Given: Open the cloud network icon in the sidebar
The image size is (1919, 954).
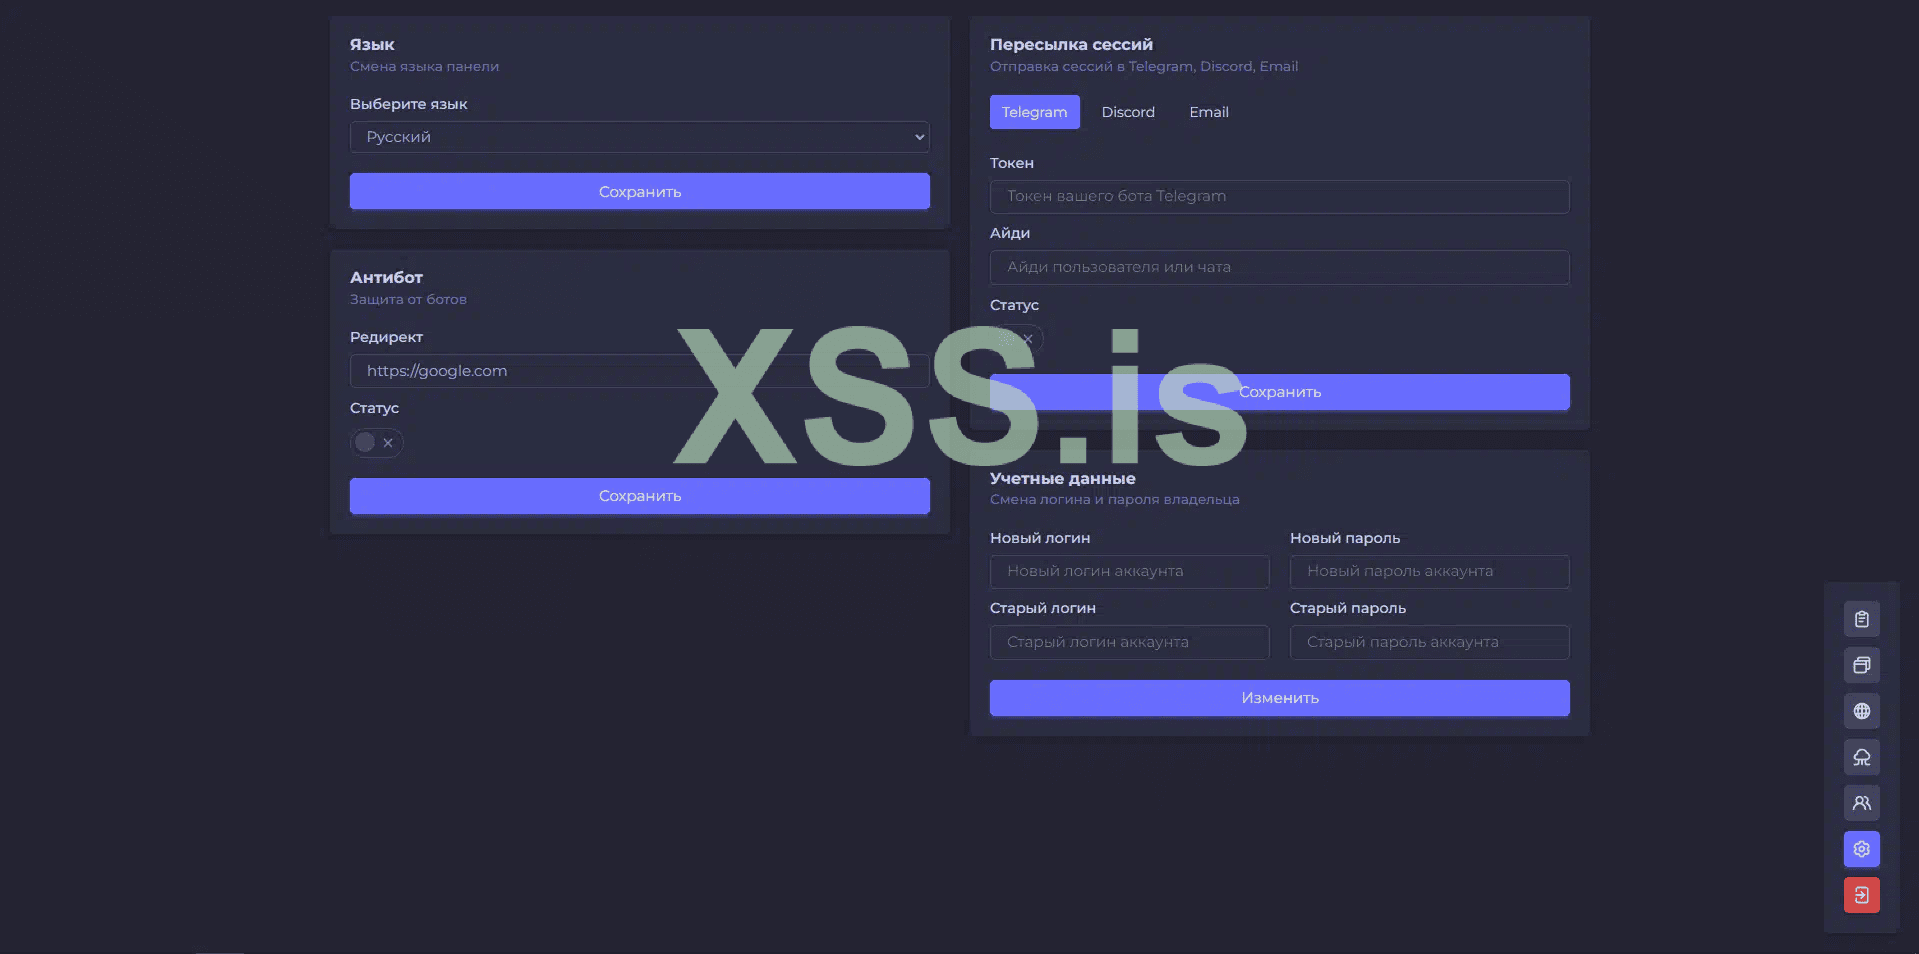Looking at the screenshot, I should [1861, 757].
